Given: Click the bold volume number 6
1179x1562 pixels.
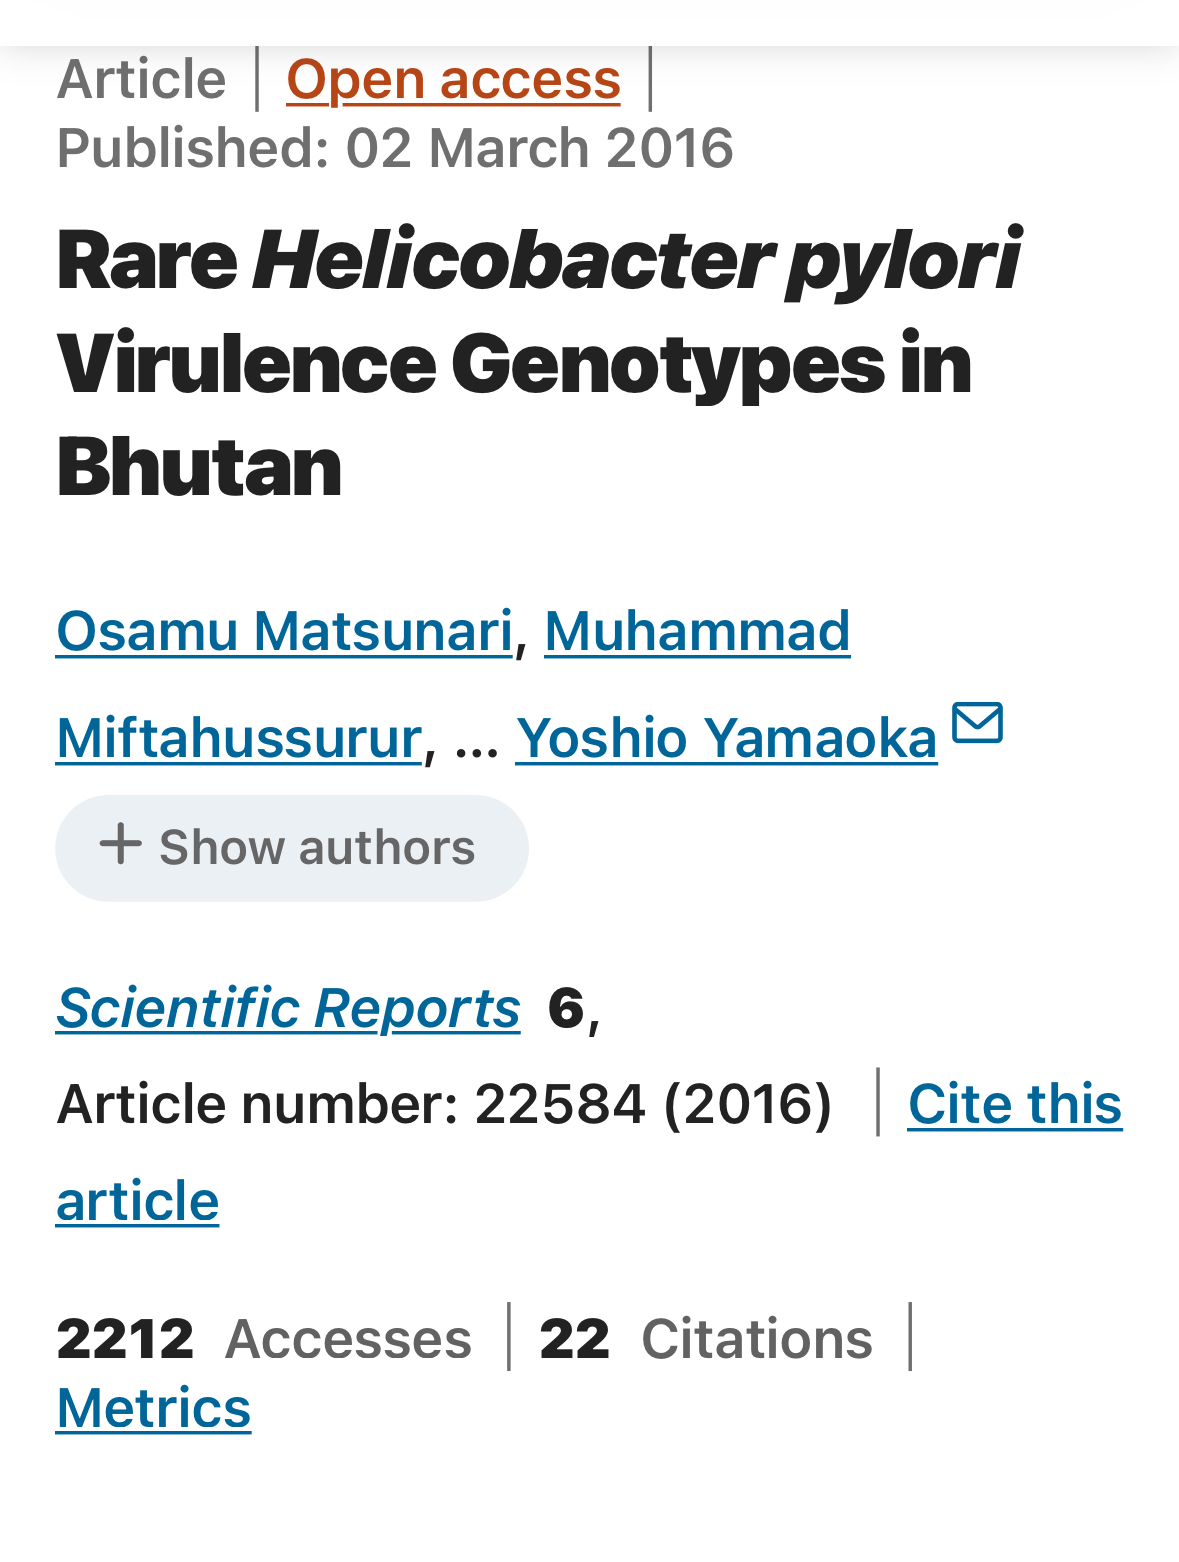Looking at the screenshot, I should pyautogui.click(x=566, y=1008).
